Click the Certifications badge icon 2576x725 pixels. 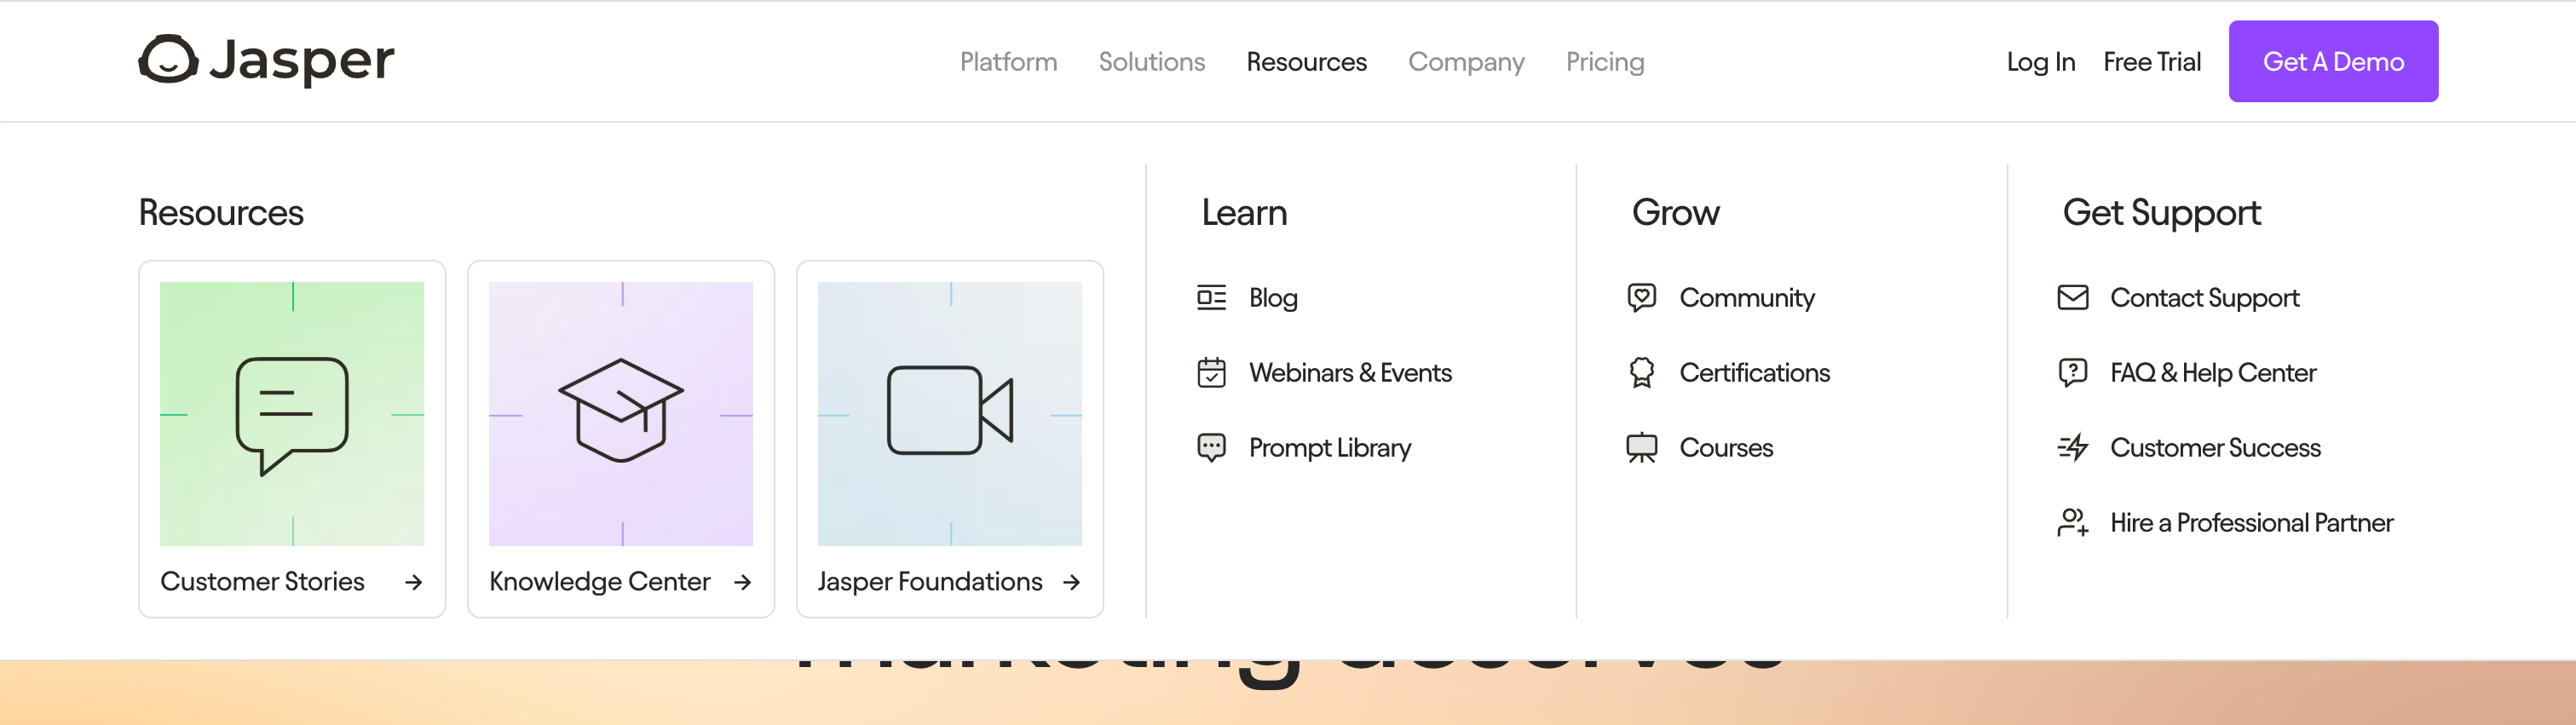click(x=1641, y=373)
